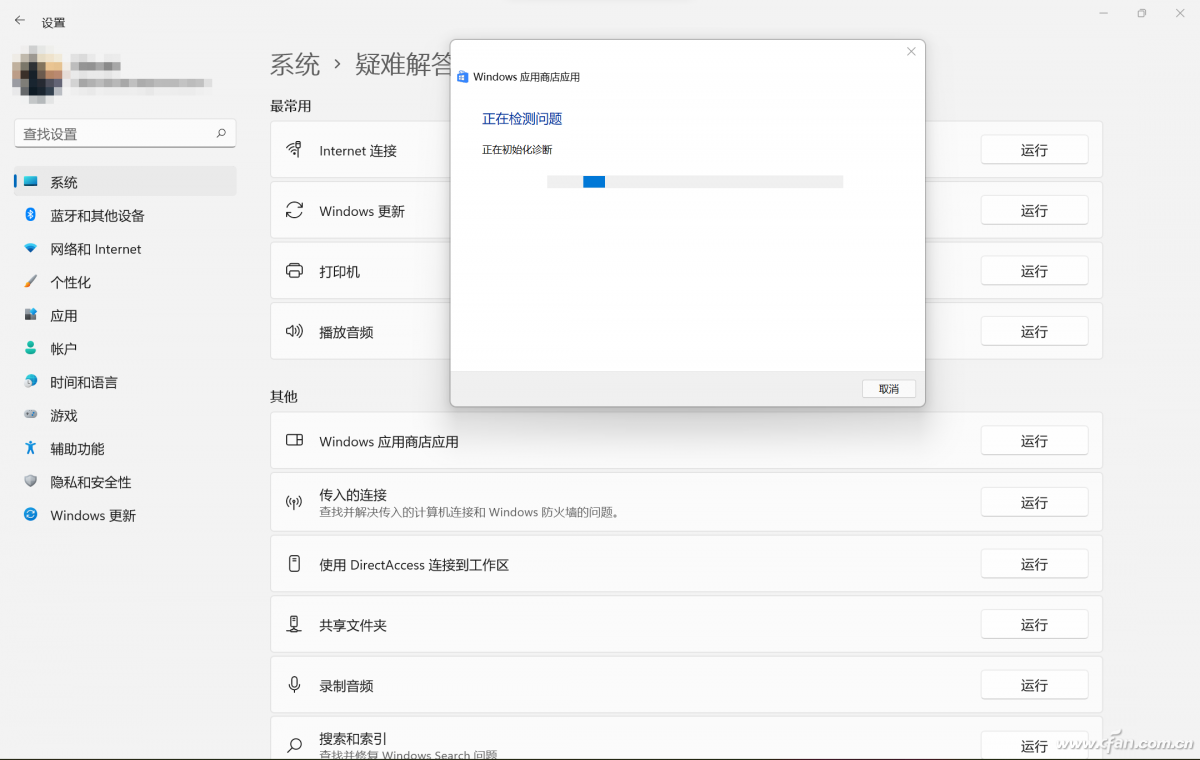Close the Windows 应用商店应用 dialog
1200x760 pixels.
click(910, 52)
